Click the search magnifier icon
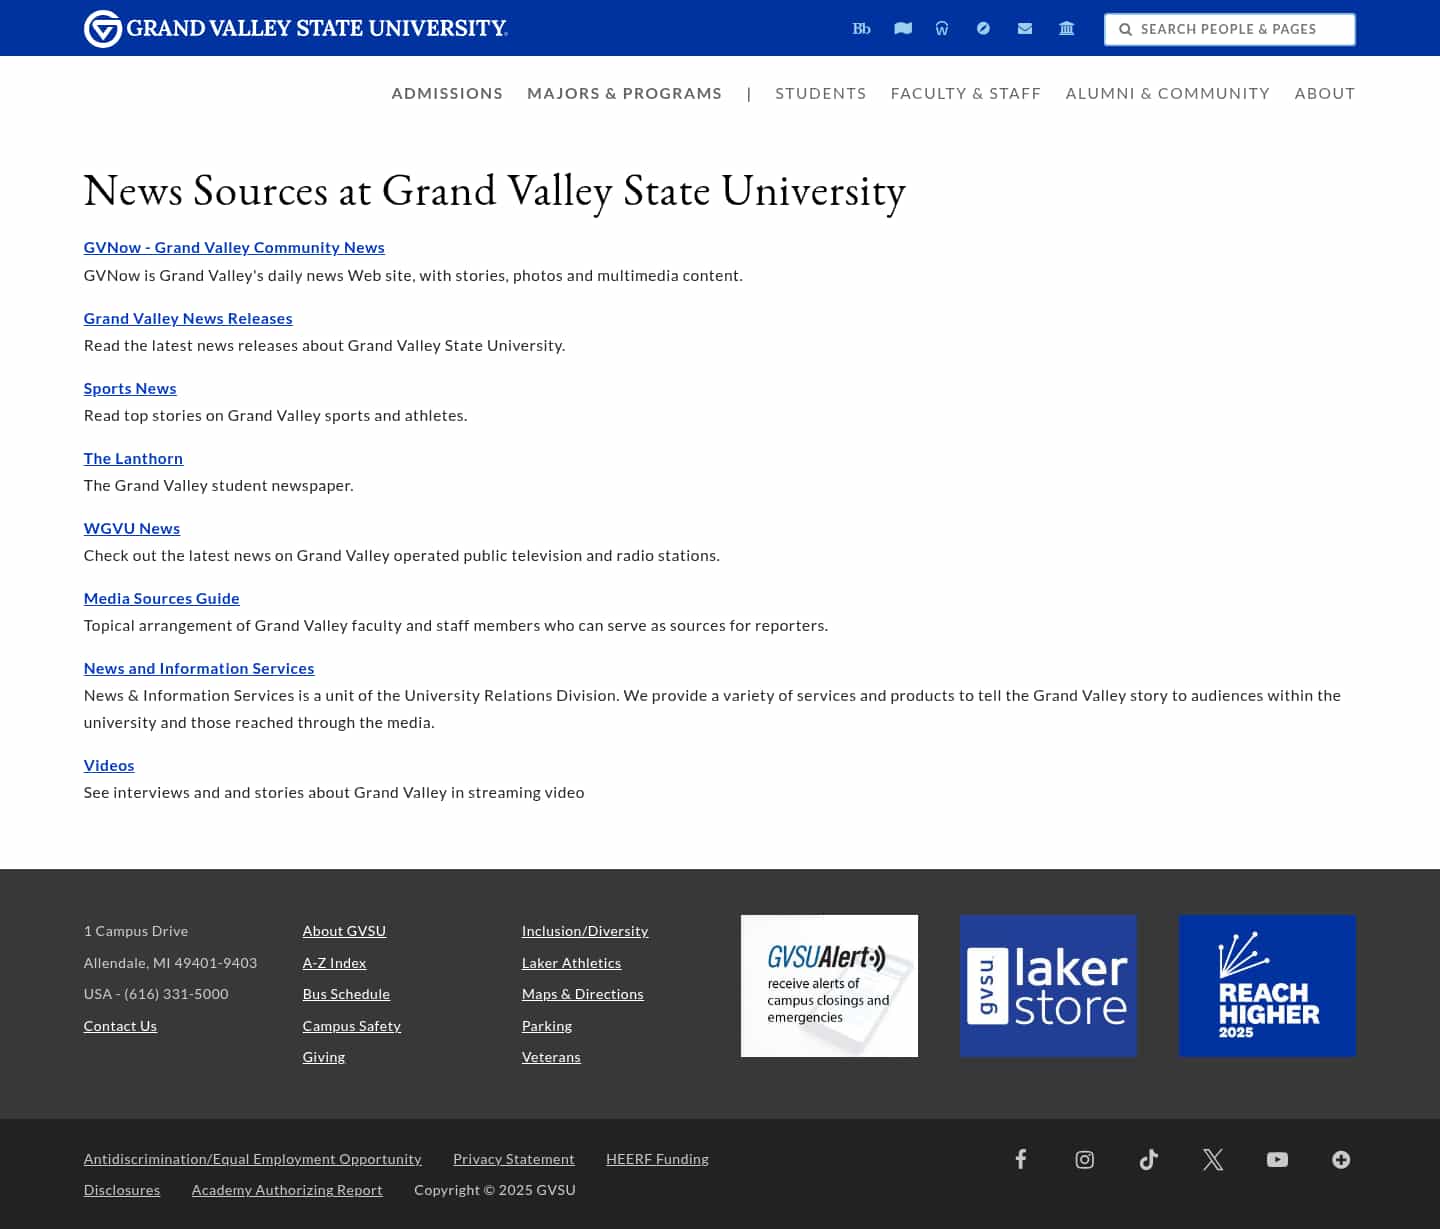The image size is (1440, 1229). pyautogui.click(x=1125, y=29)
